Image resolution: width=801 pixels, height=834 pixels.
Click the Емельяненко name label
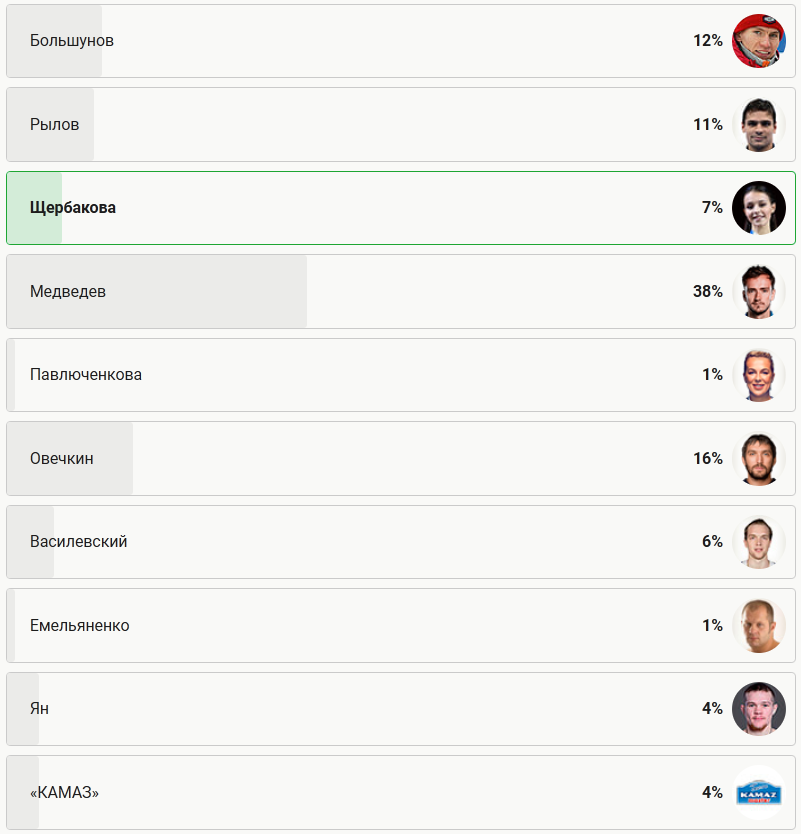(80, 626)
